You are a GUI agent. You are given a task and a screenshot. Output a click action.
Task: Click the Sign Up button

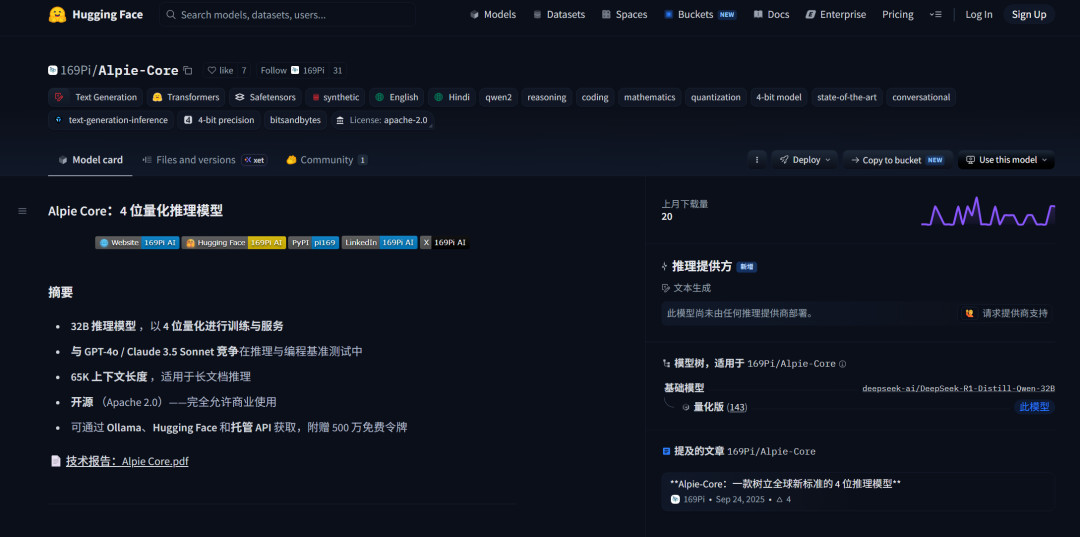1029,14
